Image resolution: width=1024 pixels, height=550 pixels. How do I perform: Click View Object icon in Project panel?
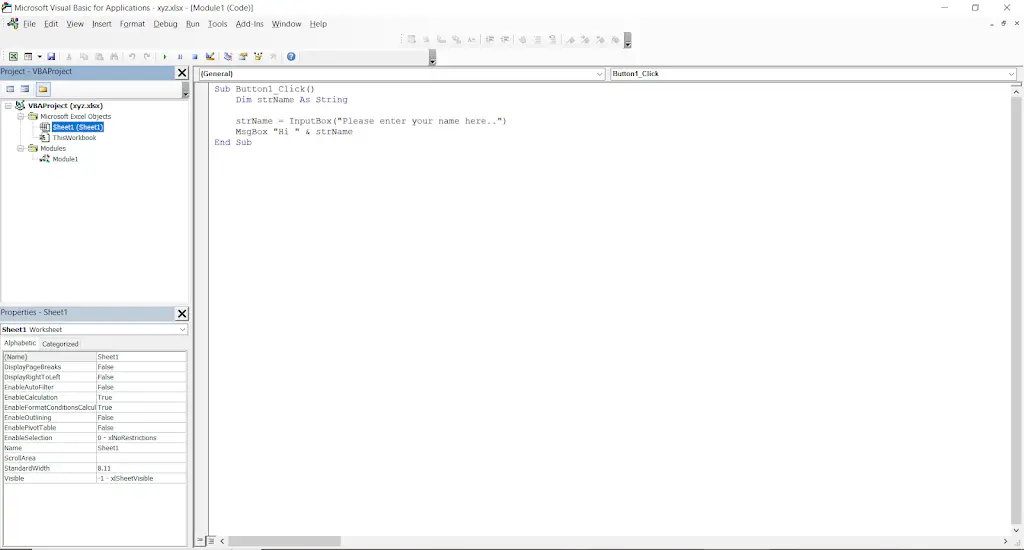(x=25, y=89)
